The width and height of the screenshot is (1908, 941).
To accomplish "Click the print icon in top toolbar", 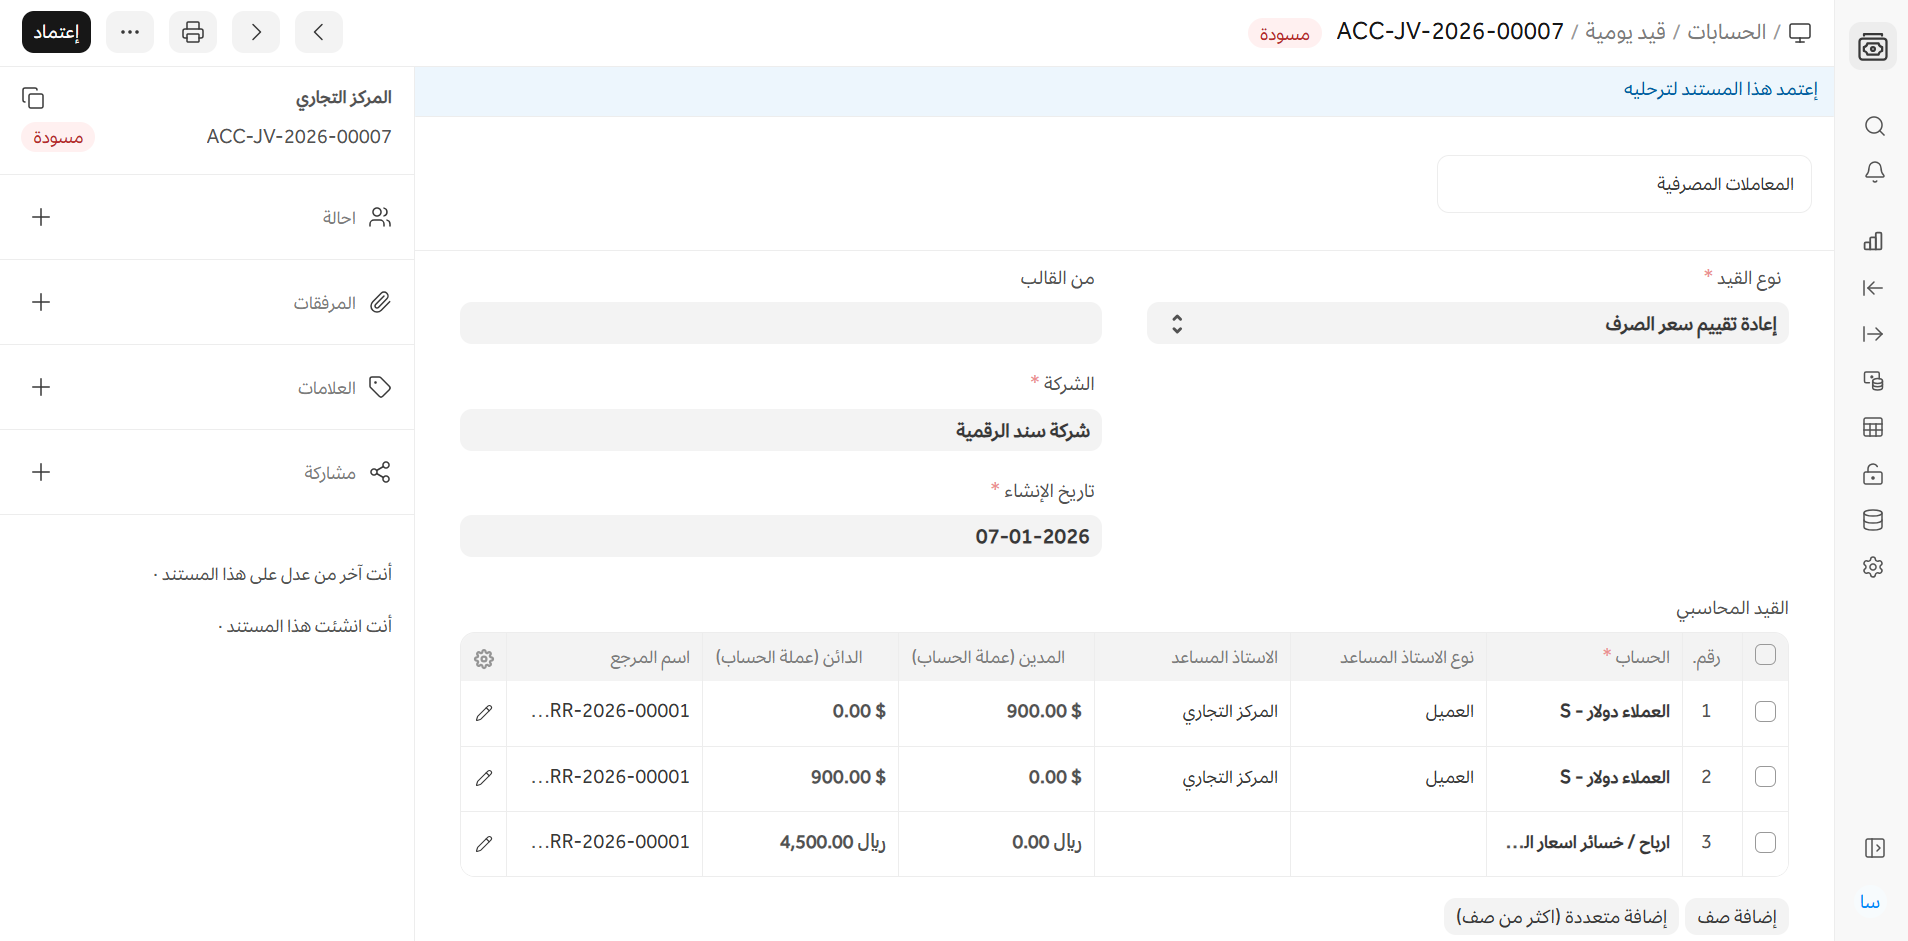I will [193, 32].
